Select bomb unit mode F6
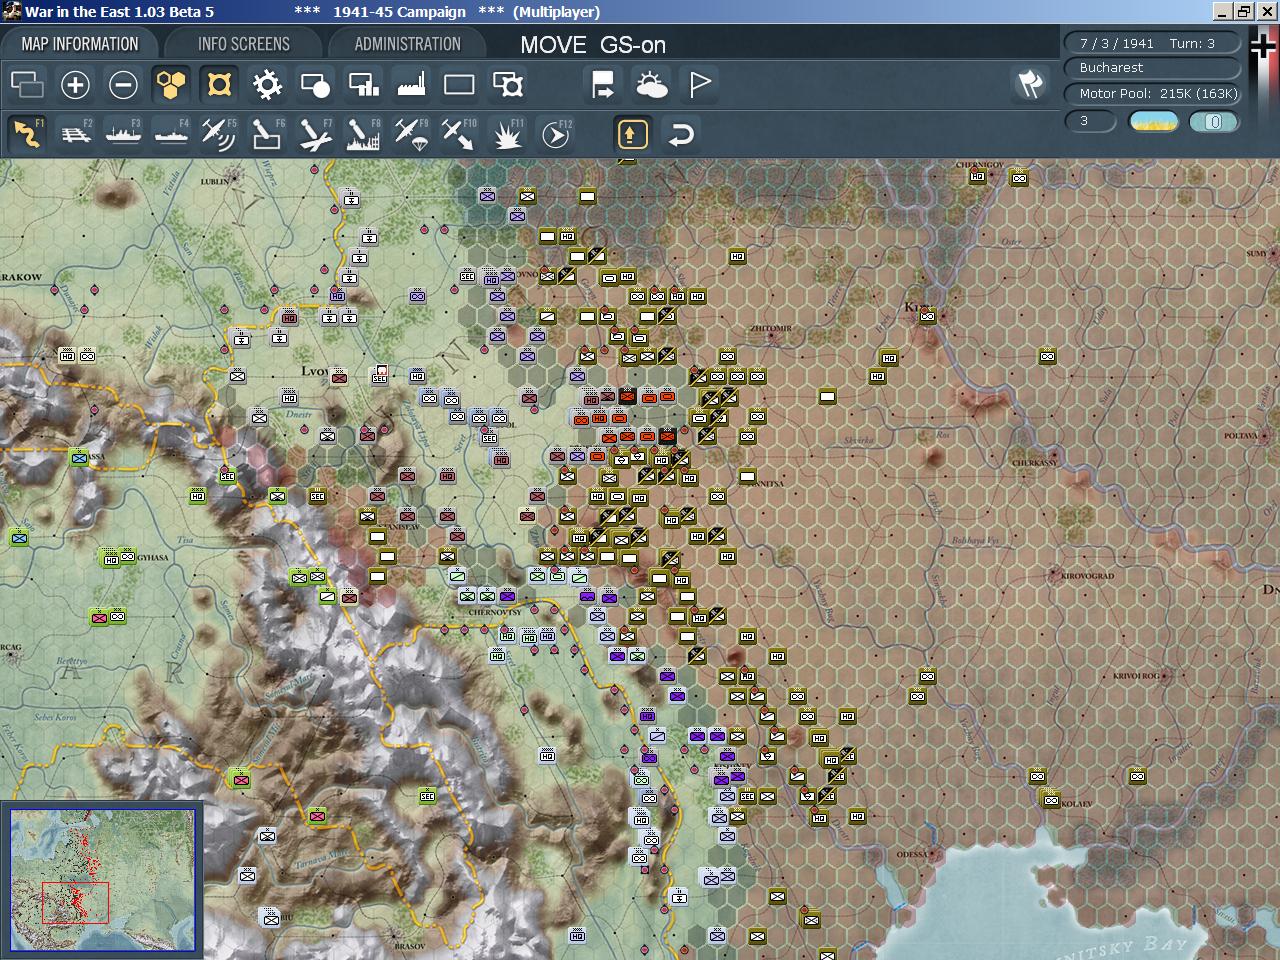The width and height of the screenshot is (1280, 960). tap(267, 134)
